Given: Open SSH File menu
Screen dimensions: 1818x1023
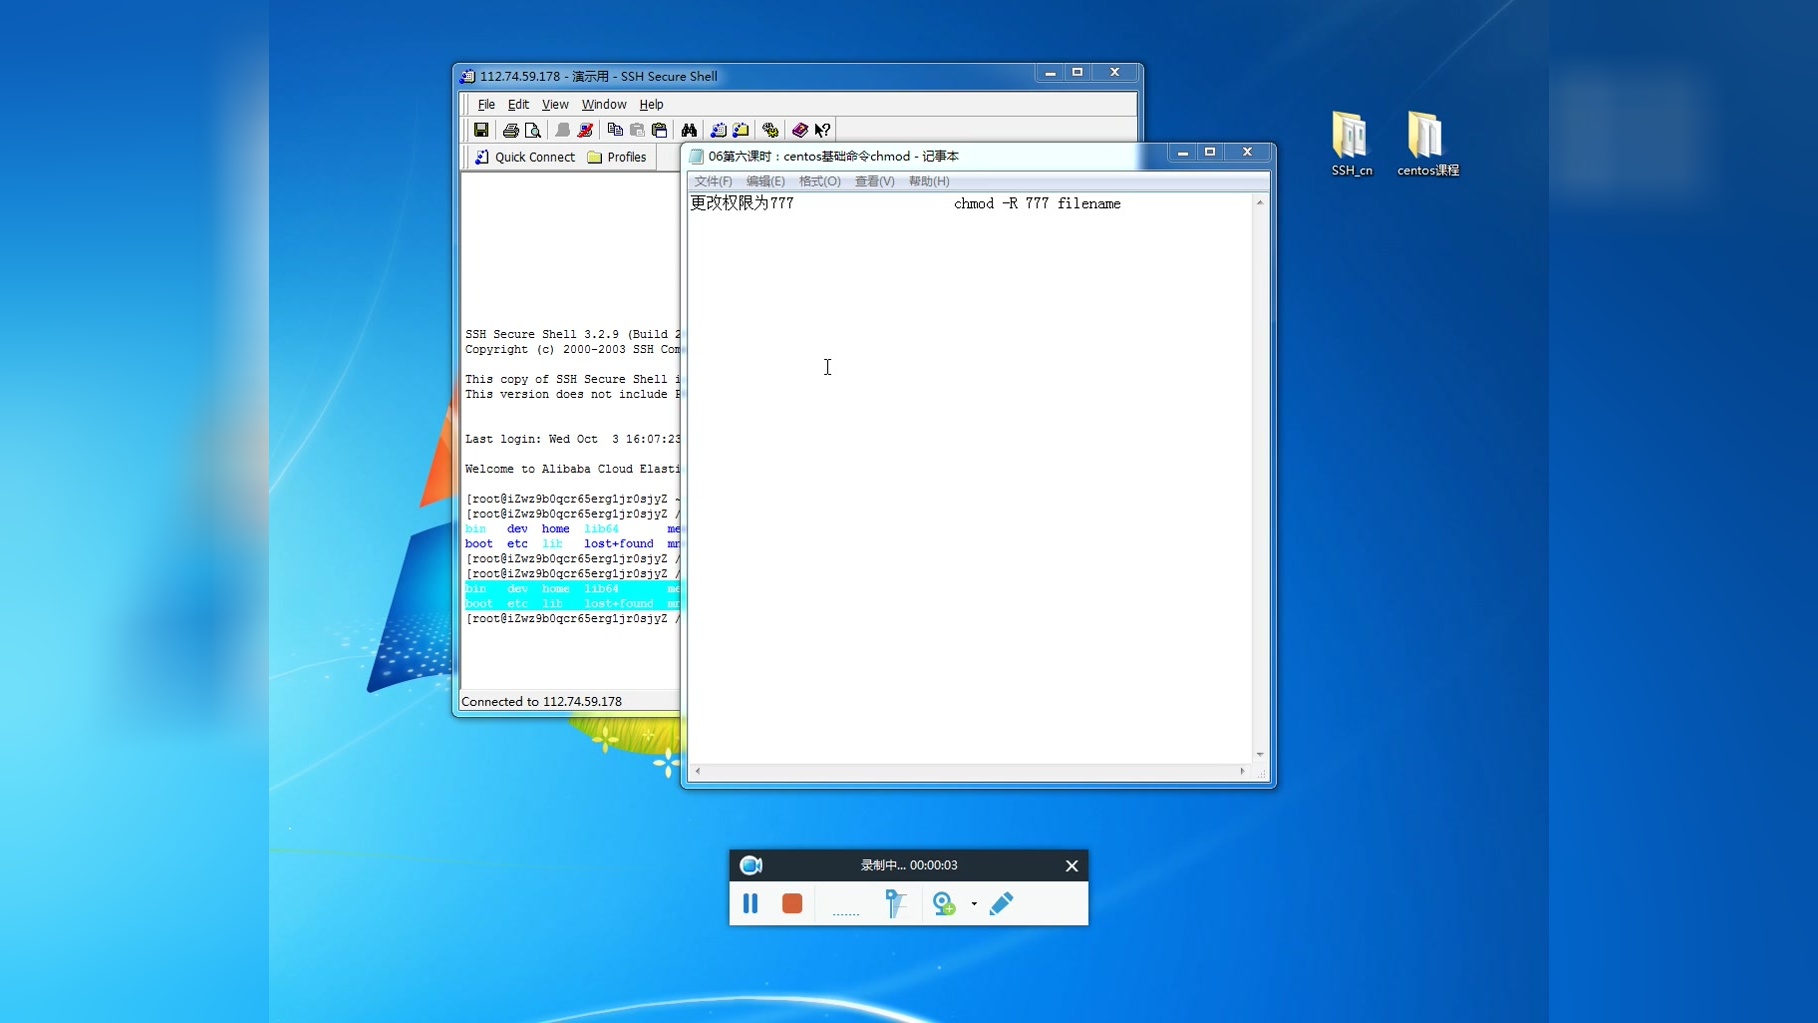Looking at the screenshot, I should (x=486, y=104).
